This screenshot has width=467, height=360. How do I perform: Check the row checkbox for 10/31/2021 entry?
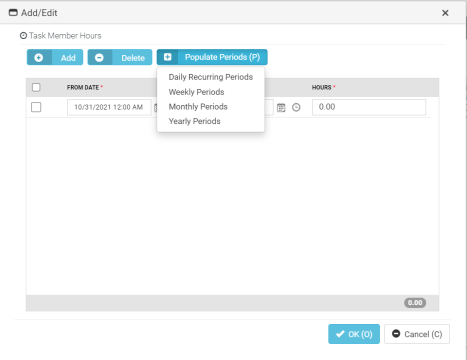coord(36,107)
